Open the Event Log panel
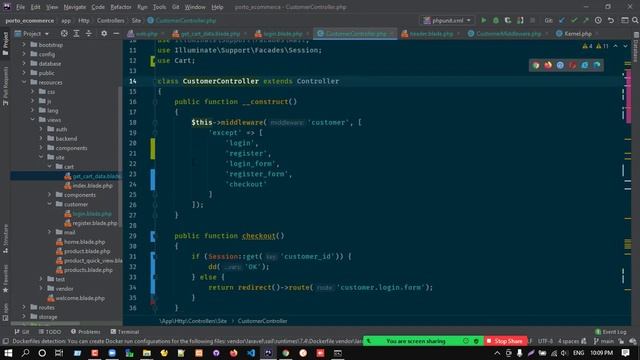The height and width of the screenshot is (360, 640). (611, 332)
